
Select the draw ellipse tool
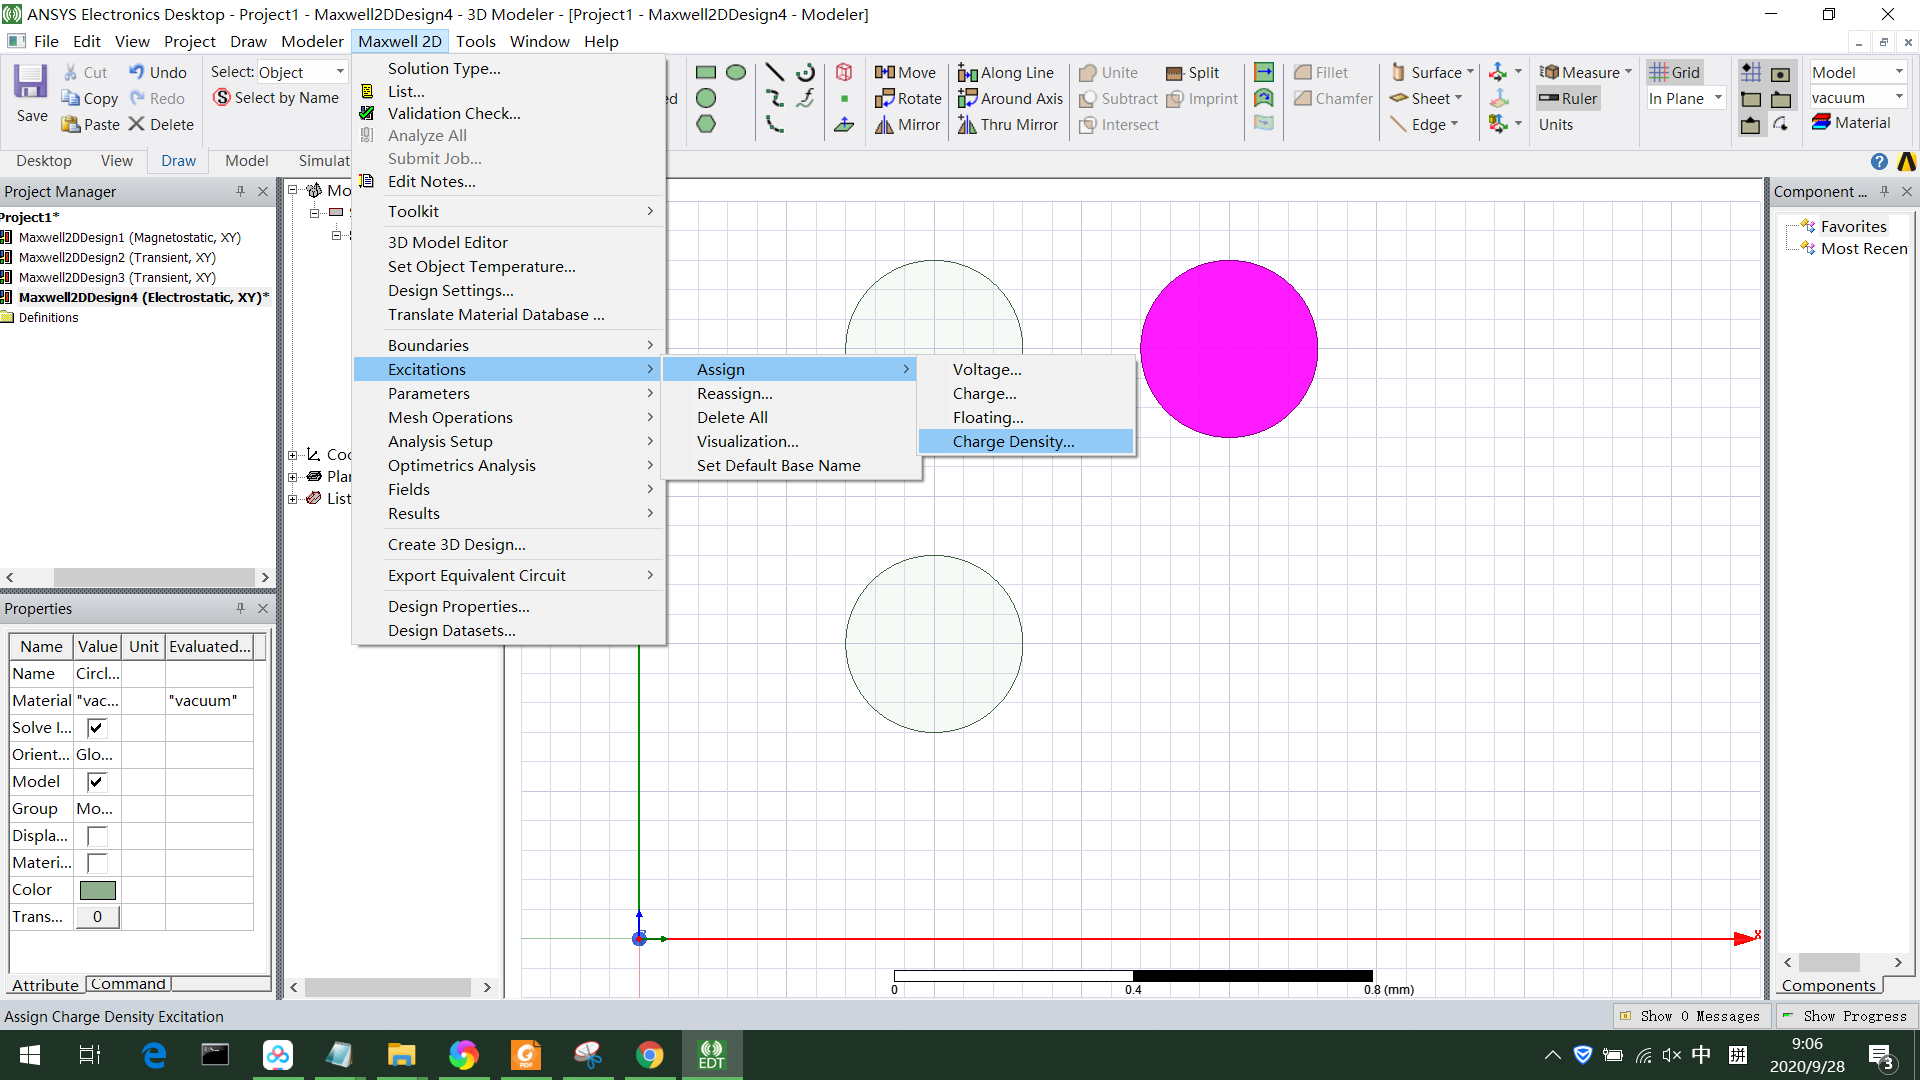click(736, 72)
